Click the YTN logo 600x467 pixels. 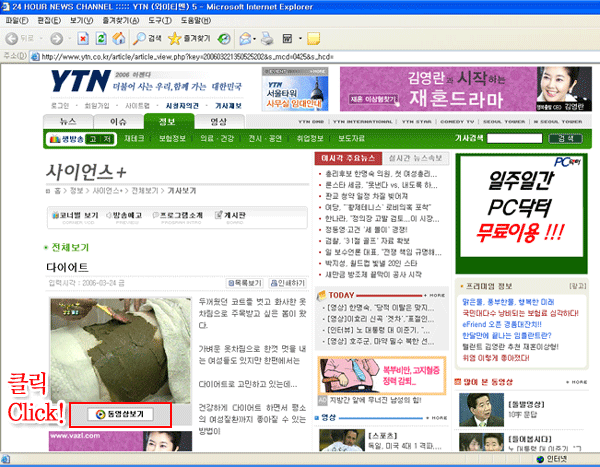click(x=81, y=81)
